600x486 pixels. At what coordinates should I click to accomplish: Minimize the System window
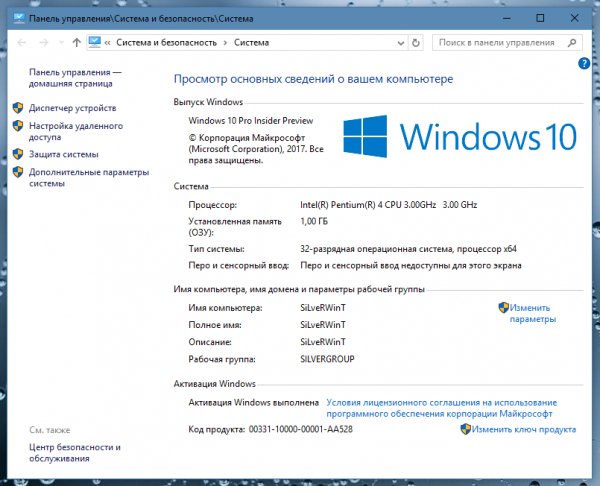(507, 18)
